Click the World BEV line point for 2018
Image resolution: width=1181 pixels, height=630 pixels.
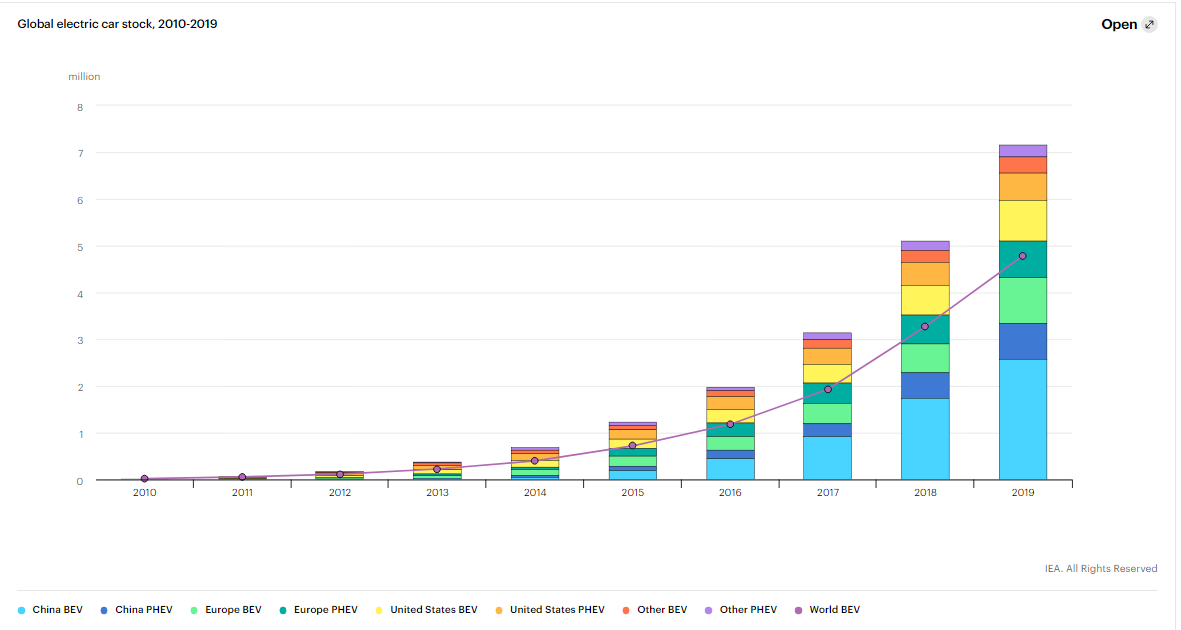click(925, 326)
